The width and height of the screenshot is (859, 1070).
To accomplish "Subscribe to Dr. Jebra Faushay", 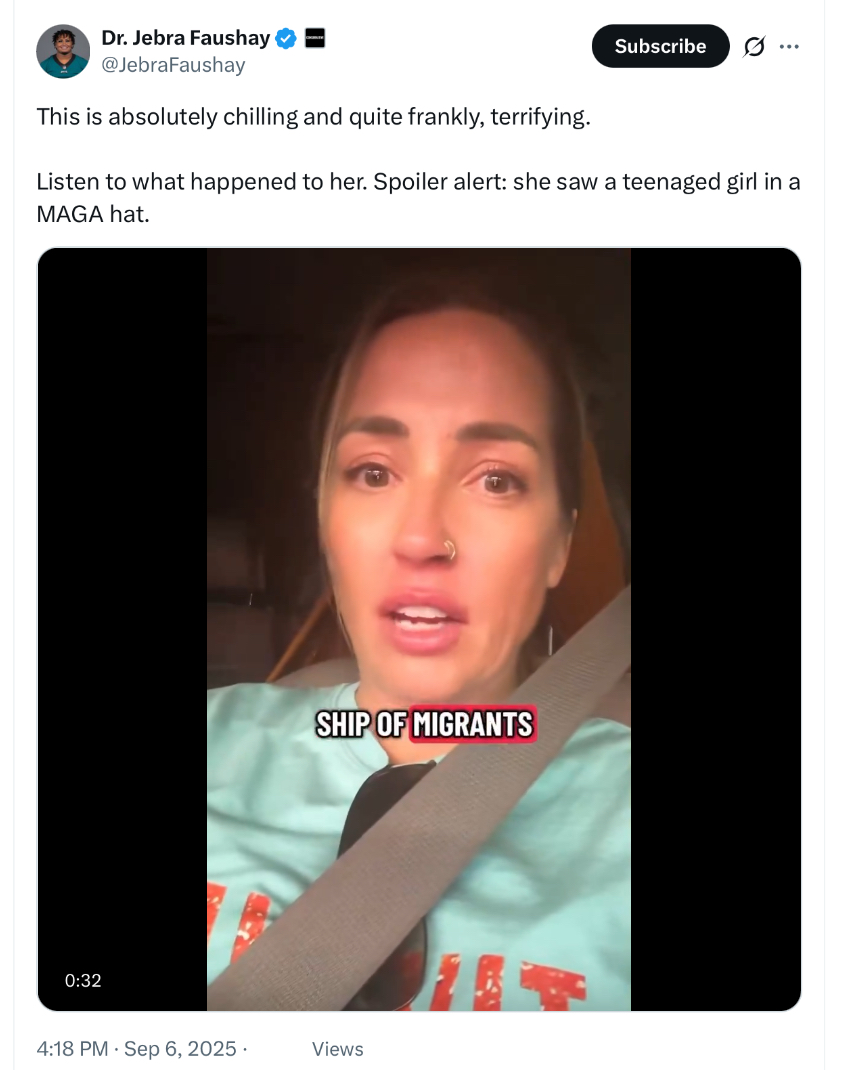I will tap(660, 46).
